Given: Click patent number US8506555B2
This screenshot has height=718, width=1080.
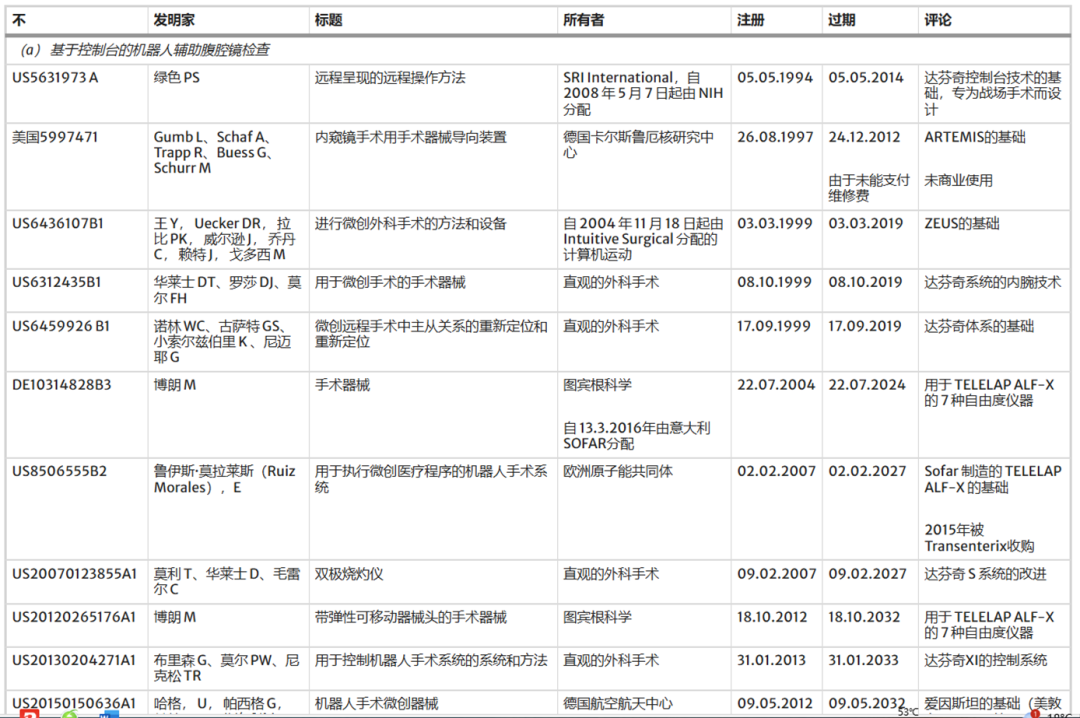Looking at the screenshot, I should point(59,471).
